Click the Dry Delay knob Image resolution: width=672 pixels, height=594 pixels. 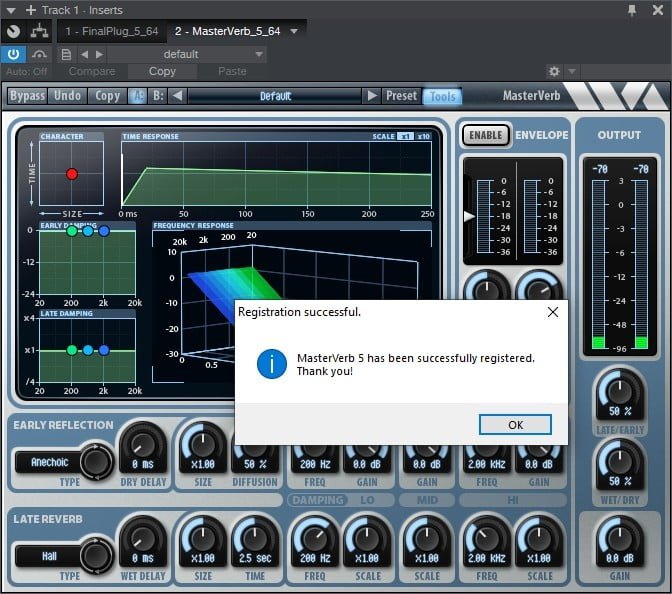coord(142,445)
